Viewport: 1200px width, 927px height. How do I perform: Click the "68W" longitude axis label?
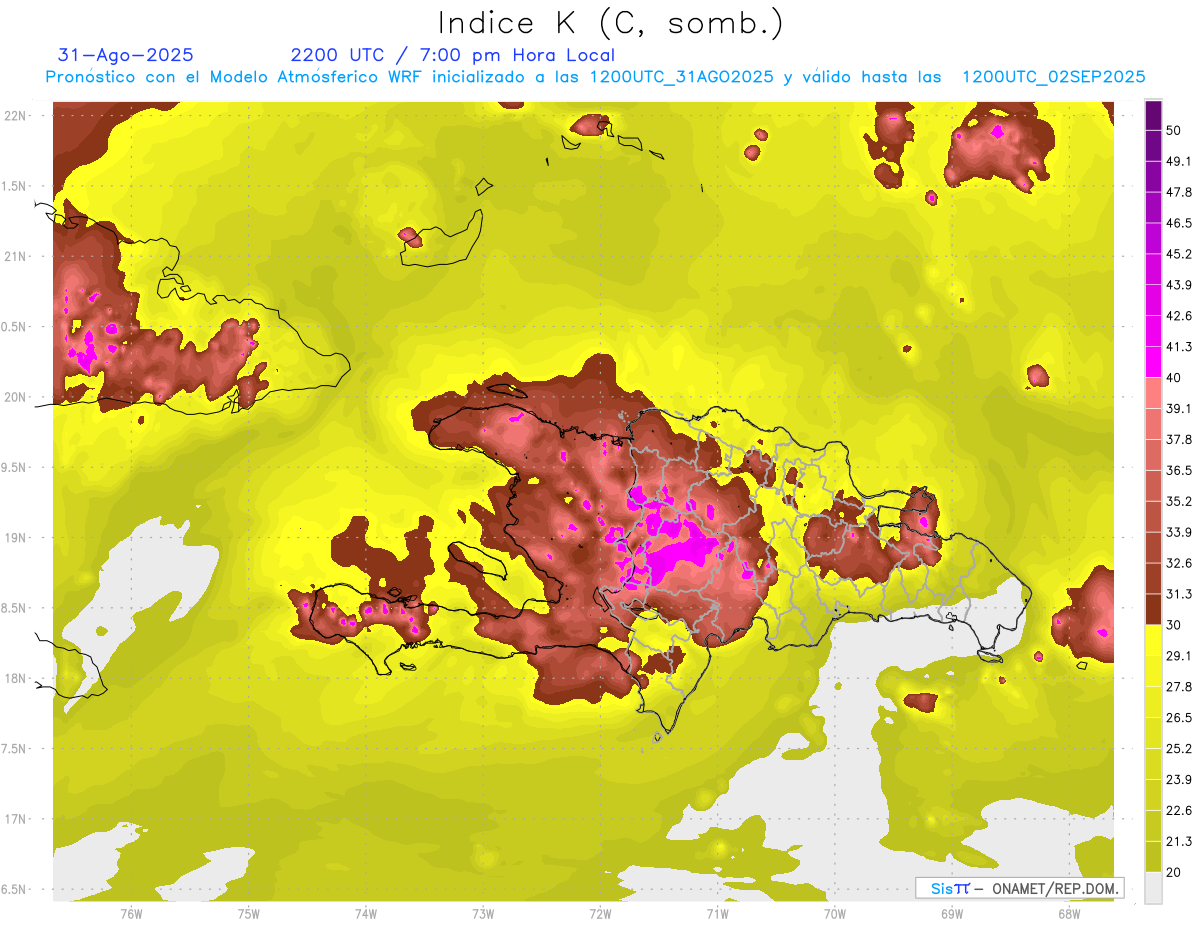[x=1069, y=914]
